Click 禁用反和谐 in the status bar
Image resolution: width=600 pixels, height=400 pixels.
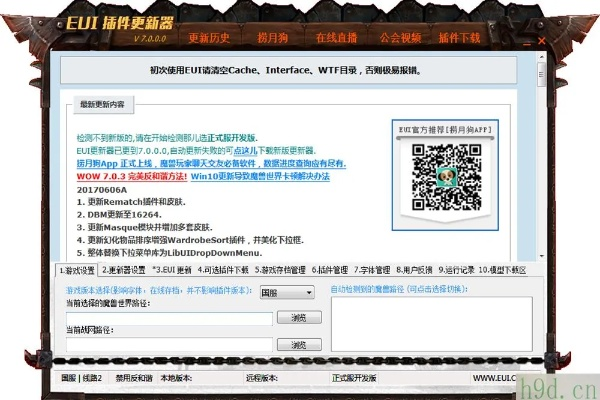[x=132, y=379]
